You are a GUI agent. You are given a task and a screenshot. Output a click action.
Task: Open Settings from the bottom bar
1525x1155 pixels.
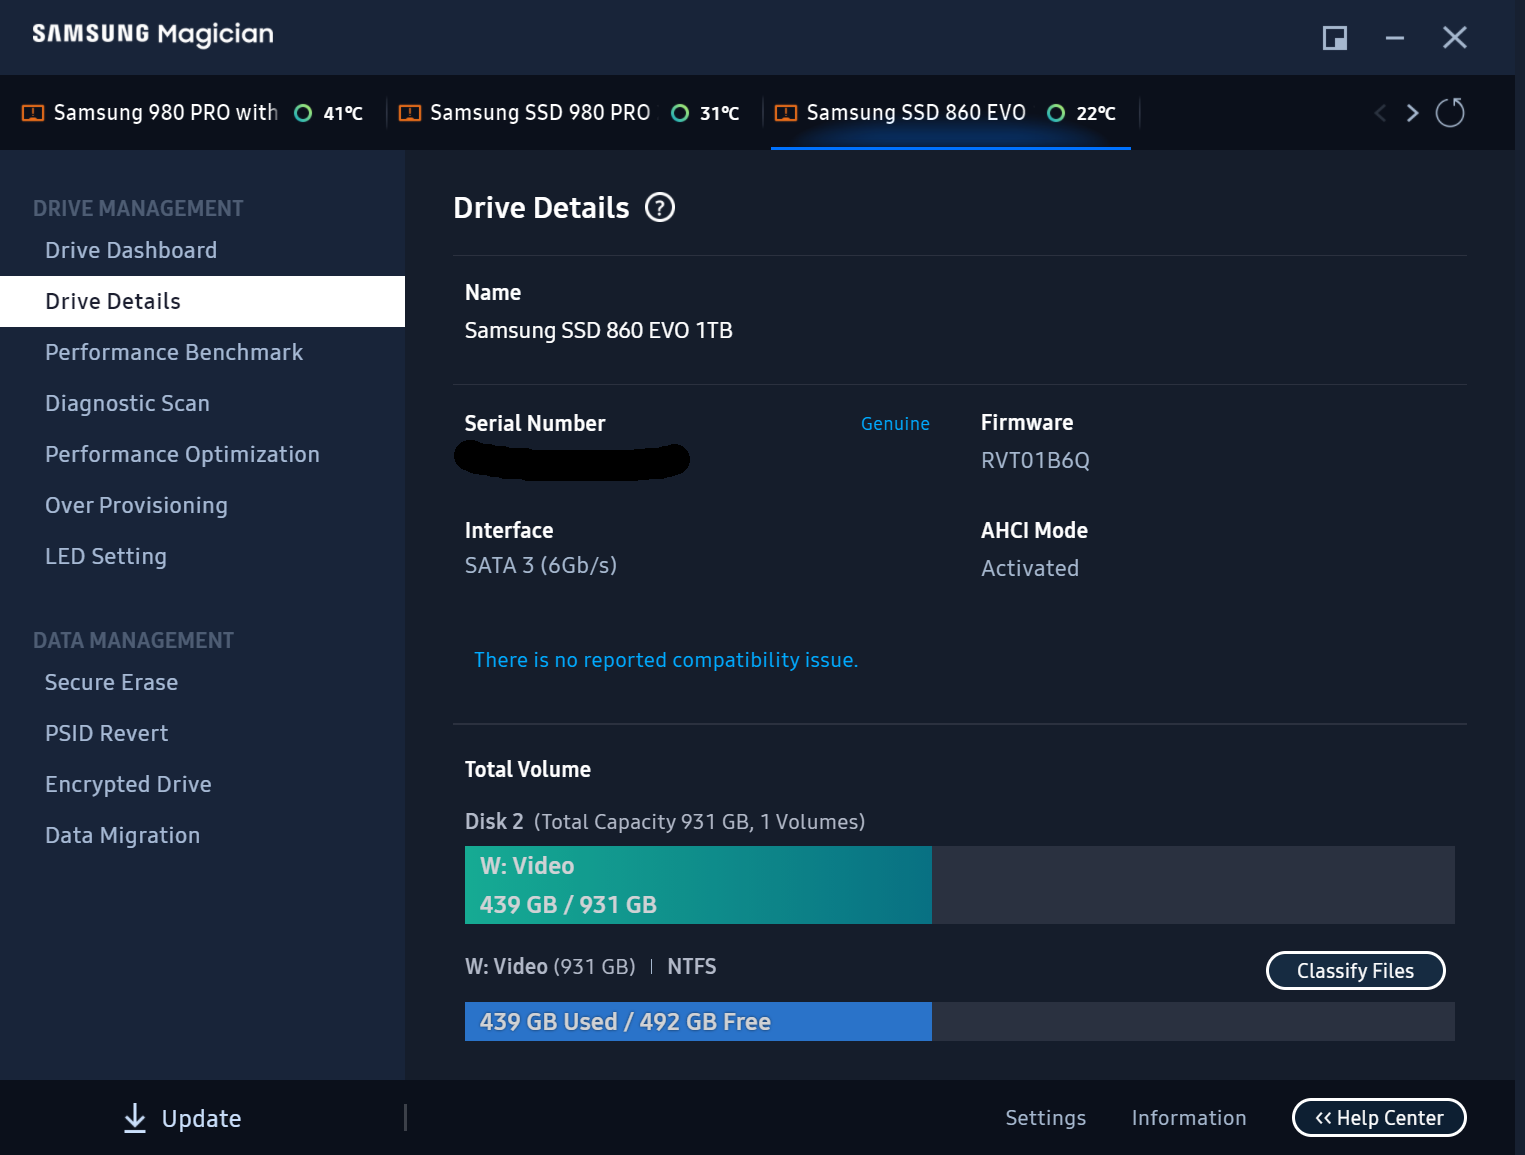pyautogui.click(x=1045, y=1118)
